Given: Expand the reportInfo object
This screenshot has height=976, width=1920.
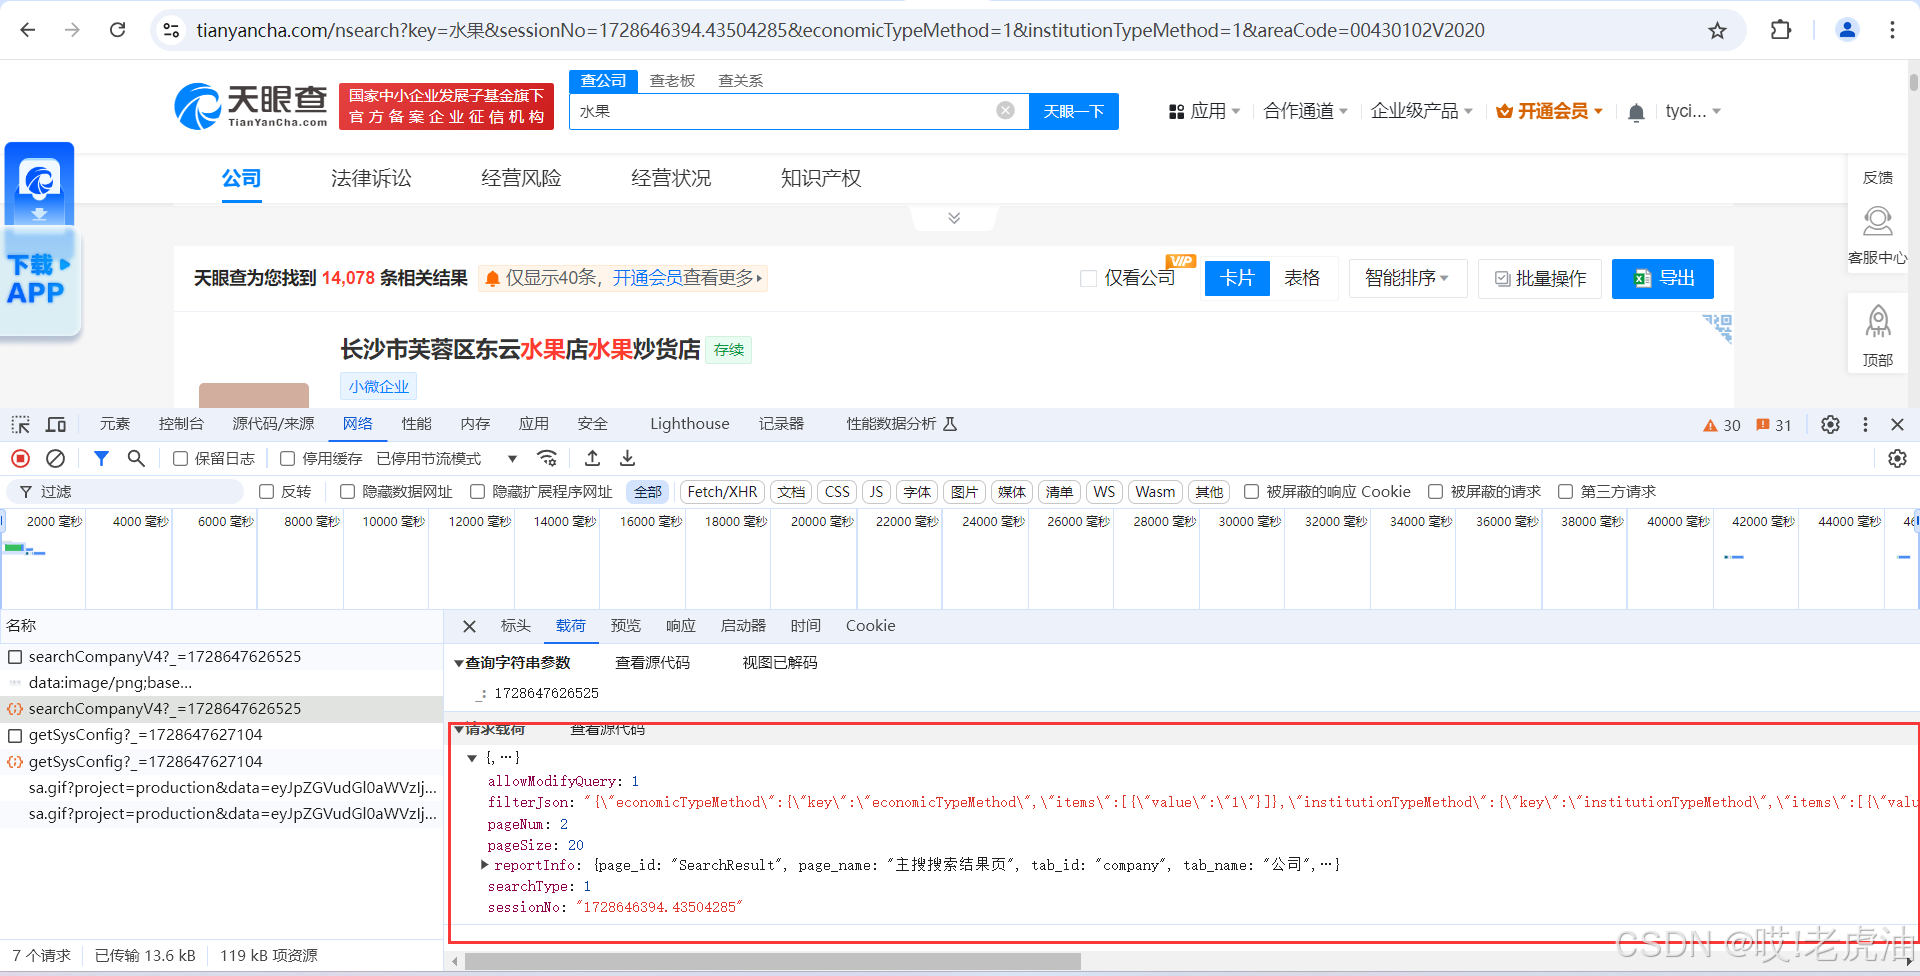Looking at the screenshot, I should (485, 865).
